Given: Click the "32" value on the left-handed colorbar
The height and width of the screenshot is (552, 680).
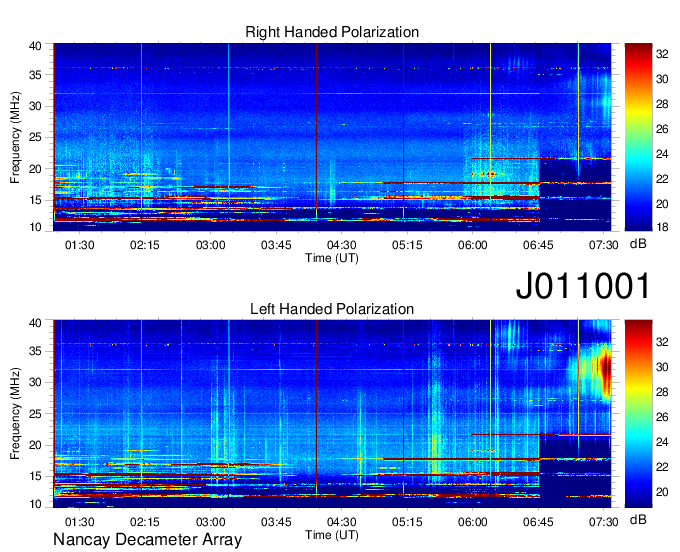Looking at the screenshot, I should (x=662, y=342).
